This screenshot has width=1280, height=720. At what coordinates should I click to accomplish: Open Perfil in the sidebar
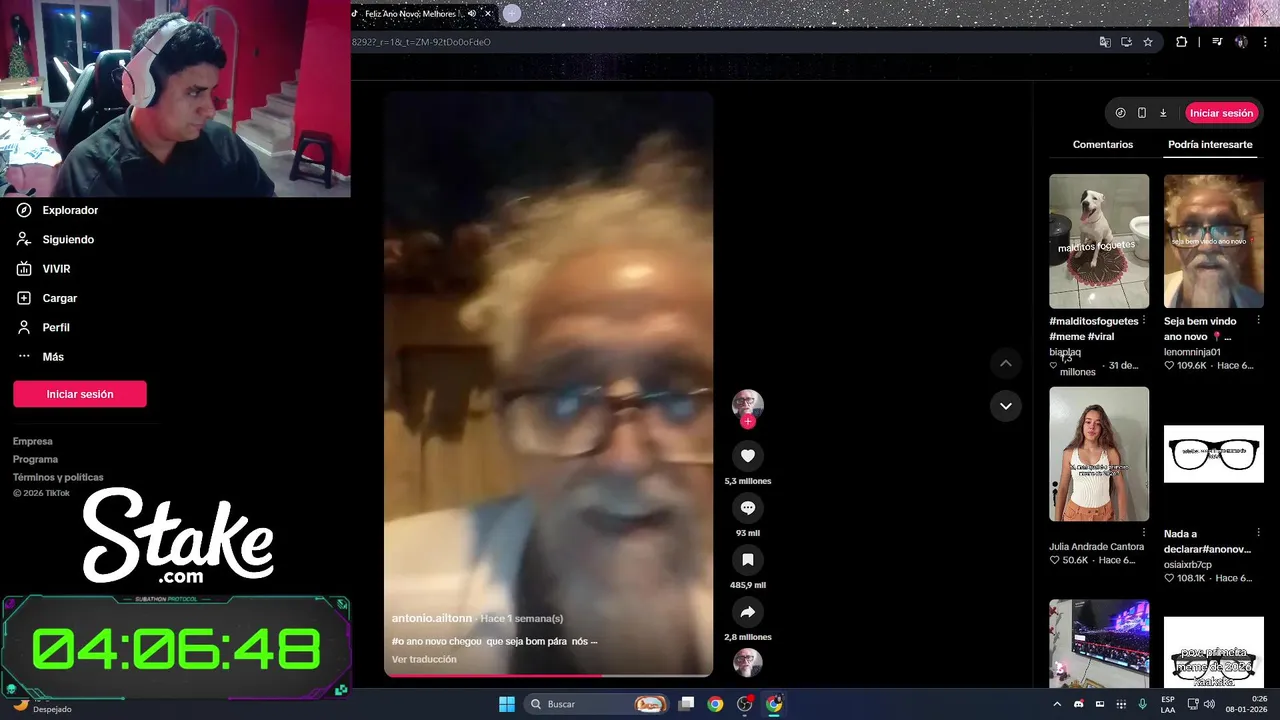pyautogui.click(x=43, y=327)
